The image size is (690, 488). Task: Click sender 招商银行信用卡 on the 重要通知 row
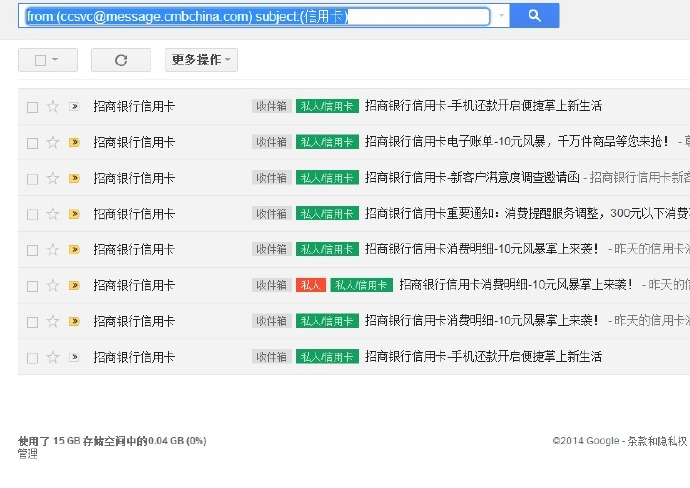pyautogui.click(x=134, y=214)
